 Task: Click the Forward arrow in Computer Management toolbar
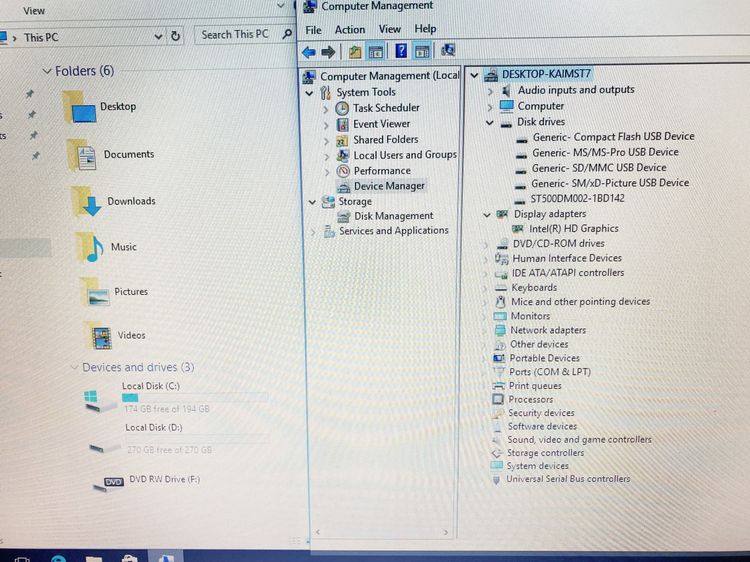tap(328, 52)
